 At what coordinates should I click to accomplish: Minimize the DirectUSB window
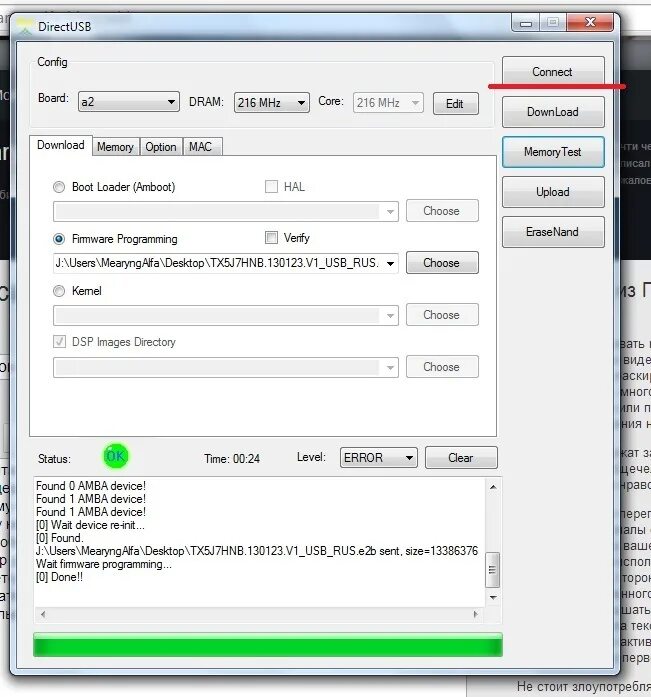point(526,23)
